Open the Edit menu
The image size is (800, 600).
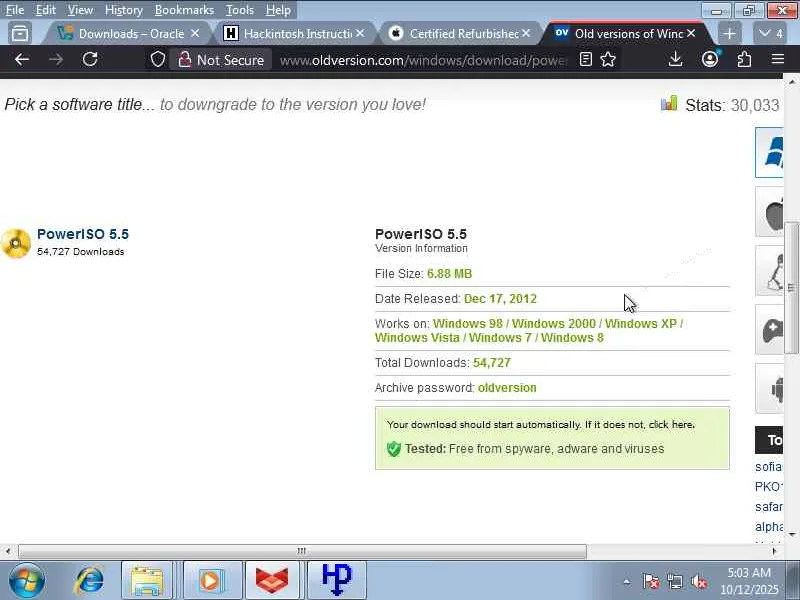tap(45, 10)
